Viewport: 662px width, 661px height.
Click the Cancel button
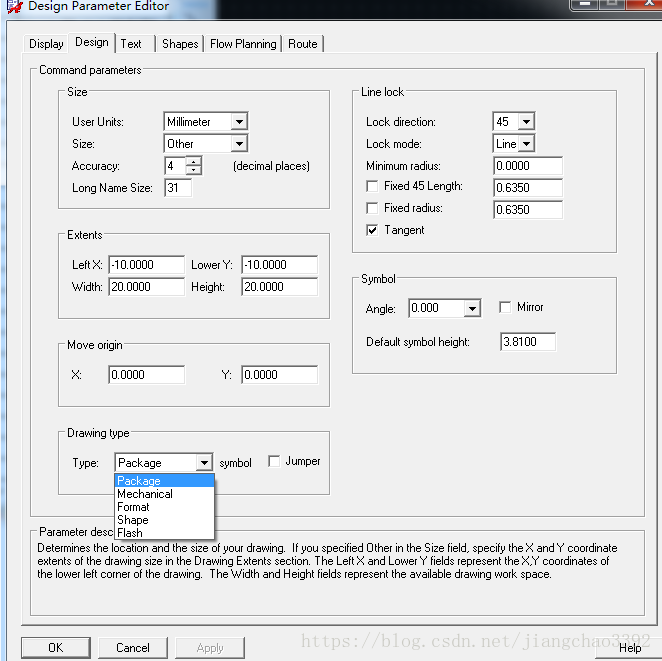(x=133, y=648)
